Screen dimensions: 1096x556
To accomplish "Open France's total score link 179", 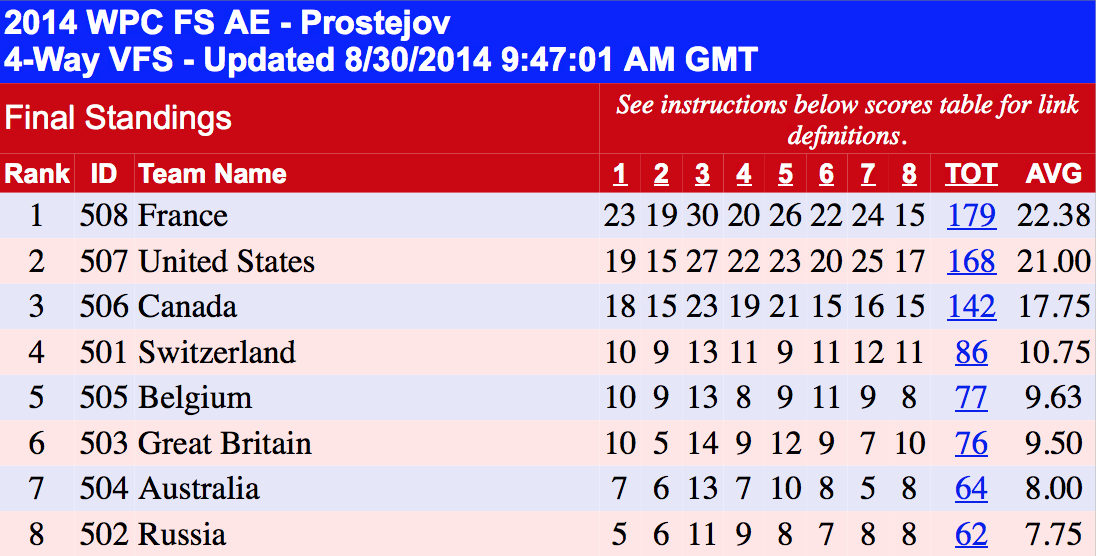I will 971,216.
